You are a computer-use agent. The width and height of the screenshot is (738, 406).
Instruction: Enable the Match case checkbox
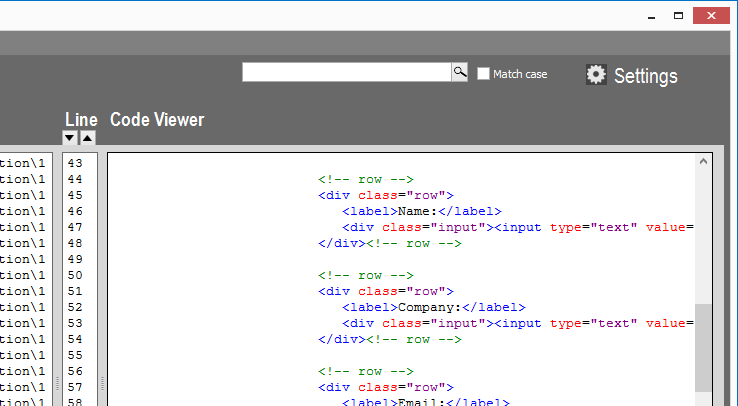pyautogui.click(x=484, y=74)
